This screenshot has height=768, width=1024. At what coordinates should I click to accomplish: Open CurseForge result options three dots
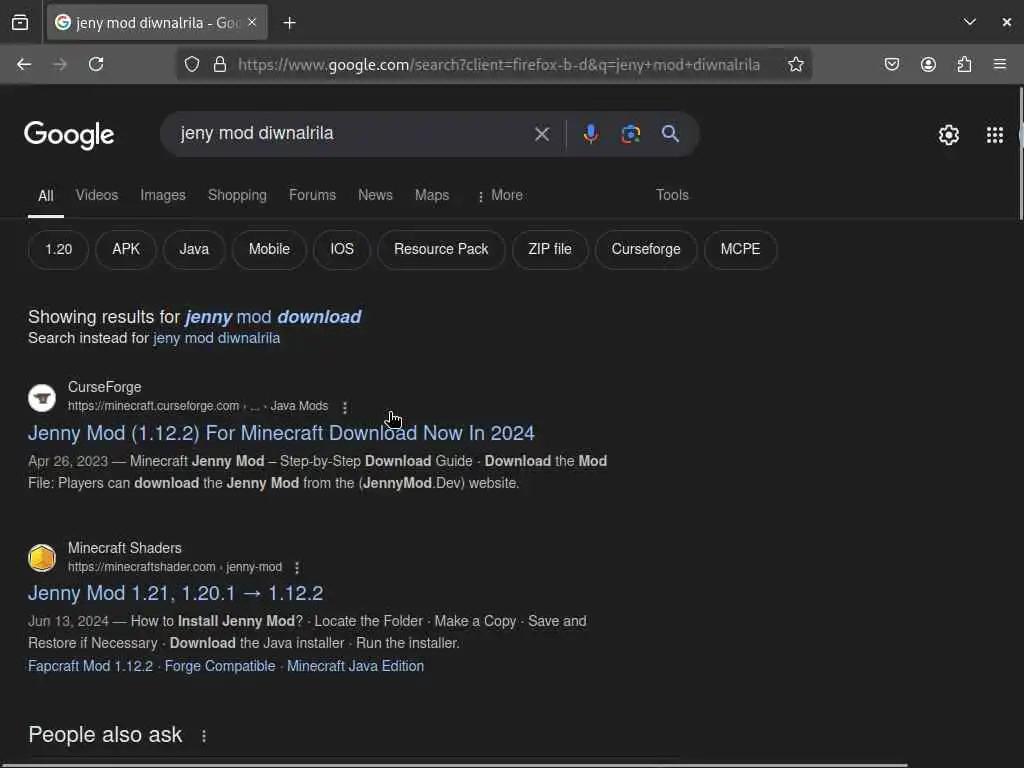point(345,407)
